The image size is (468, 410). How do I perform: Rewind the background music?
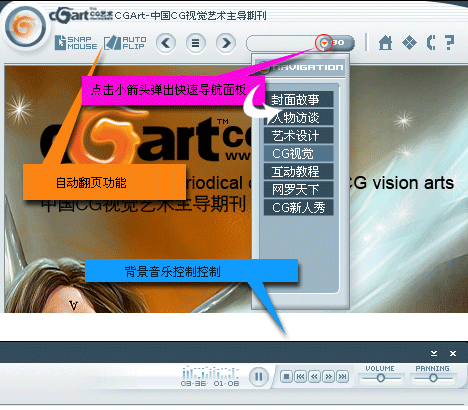pyautogui.click(x=314, y=377)
